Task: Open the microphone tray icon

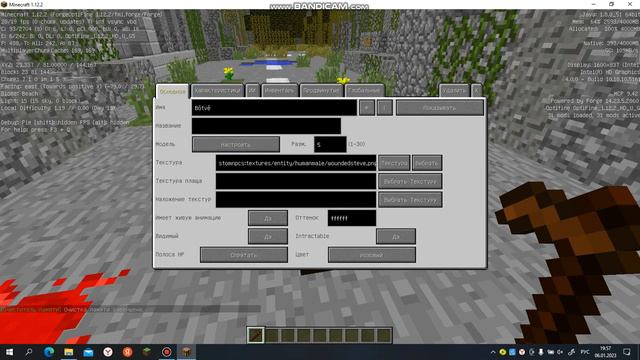Action: tap(541, 352)
